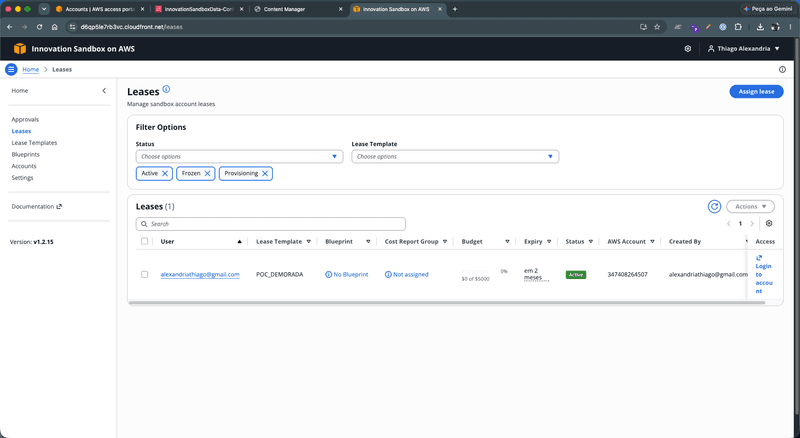Screen dimensions: 800x438
Task: Open the Status filter dropdown
Action: (x=239, y=157)
